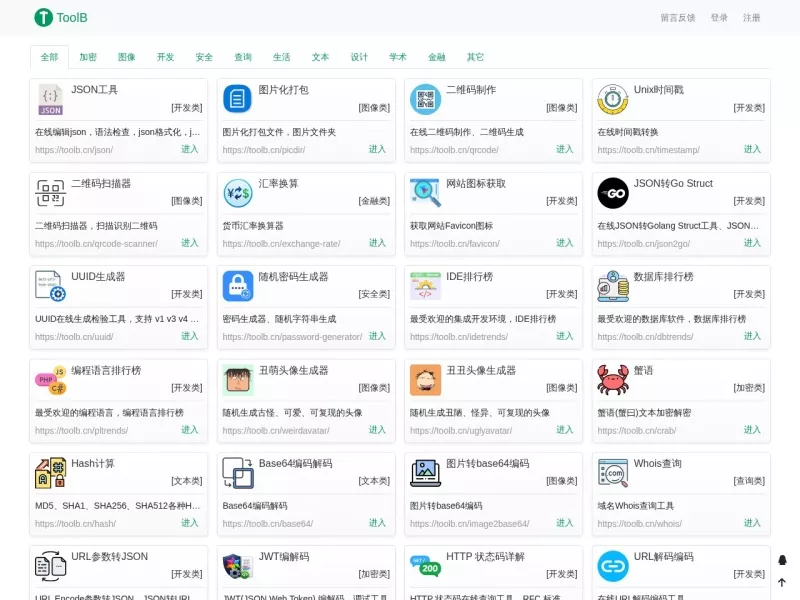Open the https://toolb.cn/uuid/ URL link
This screenshot has height=600, width=800.
[74, 337]
